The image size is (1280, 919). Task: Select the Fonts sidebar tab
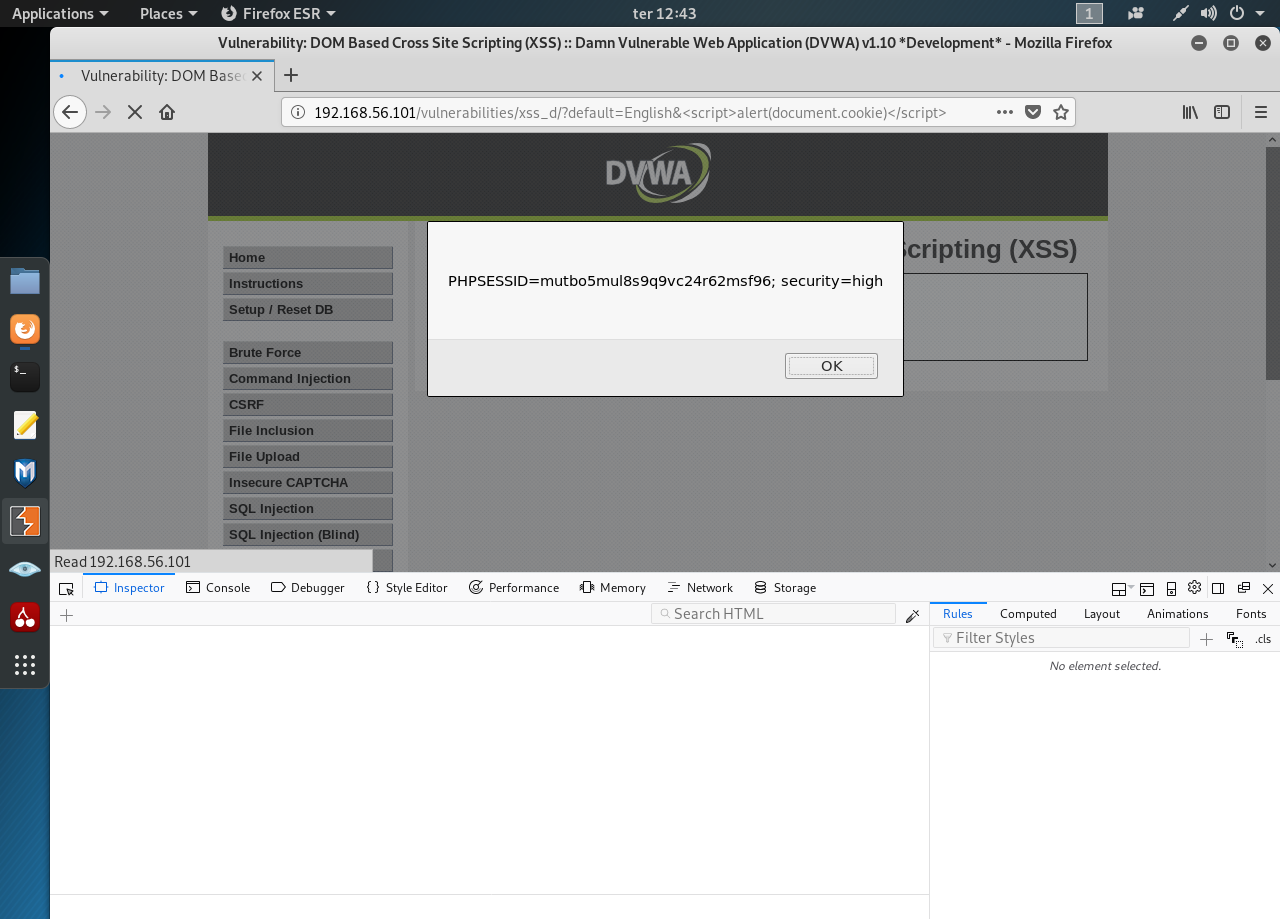pos(1251,614)
